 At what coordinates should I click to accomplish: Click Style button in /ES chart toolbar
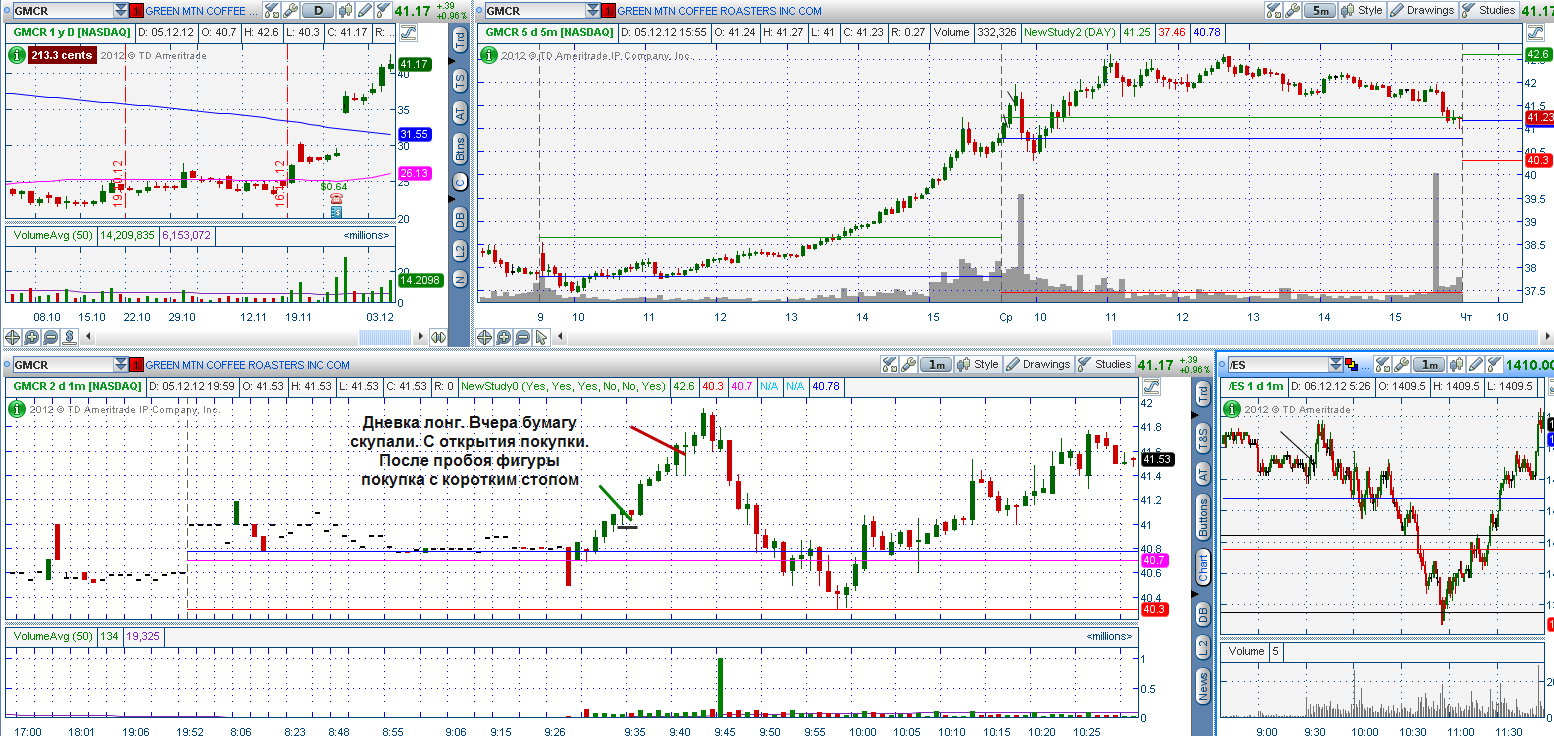[1456, 364]
